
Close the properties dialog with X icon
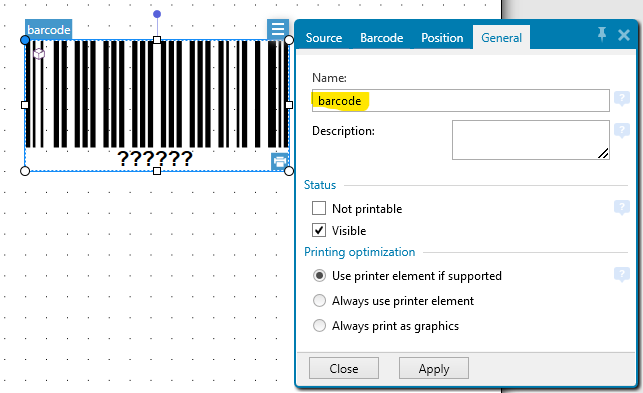pyautogui.click(x=624, y=35)
